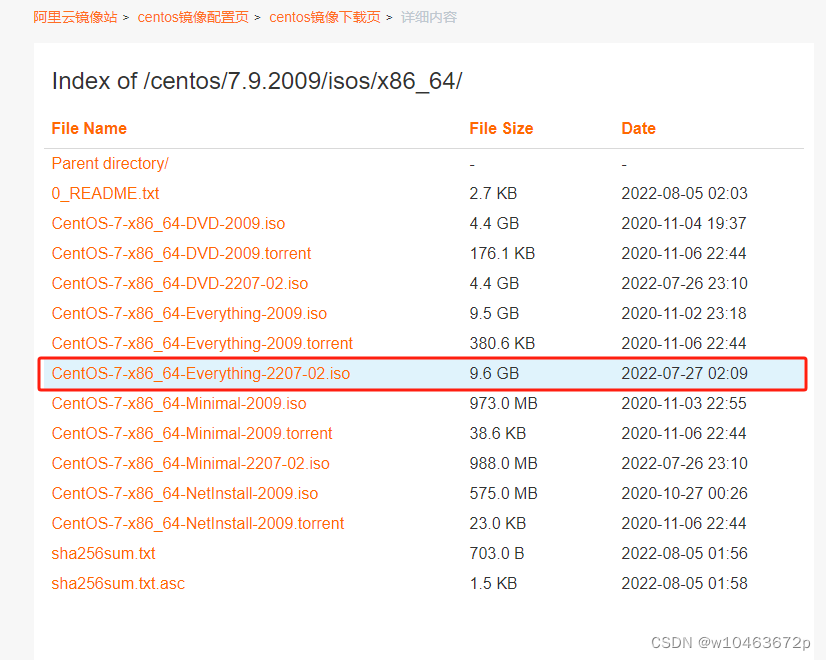826x660 pixels.
Task: Select the 9.6 GB size cell
Action: [x=494, y=374]
